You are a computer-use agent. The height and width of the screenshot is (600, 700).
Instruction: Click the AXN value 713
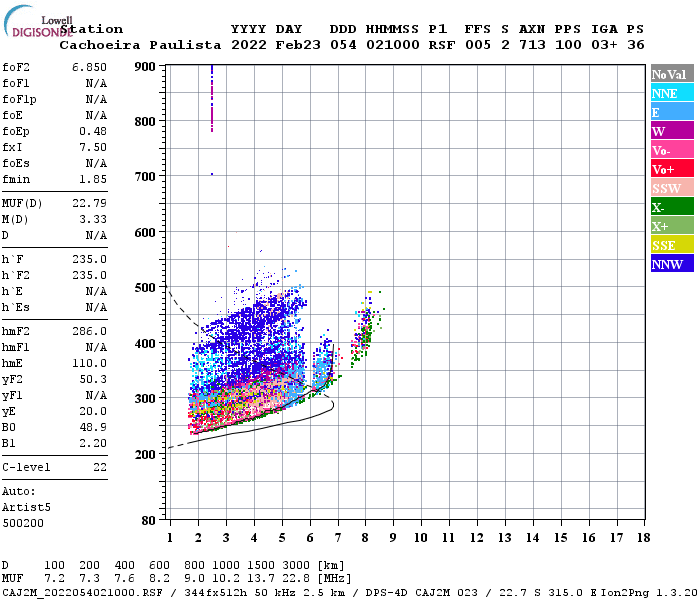tap(532, 45)
